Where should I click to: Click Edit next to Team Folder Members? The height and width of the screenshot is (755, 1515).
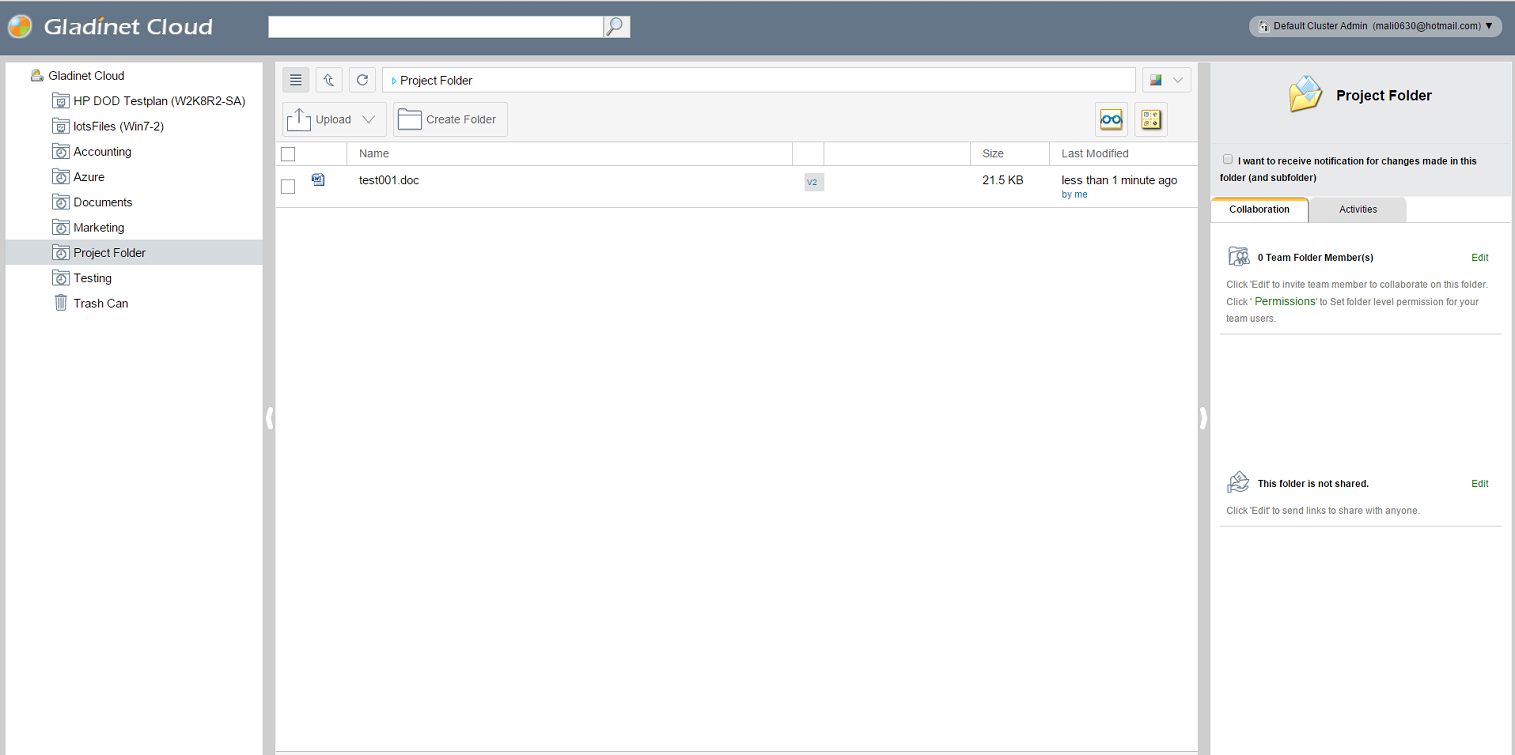click(x=1479, y=258)
